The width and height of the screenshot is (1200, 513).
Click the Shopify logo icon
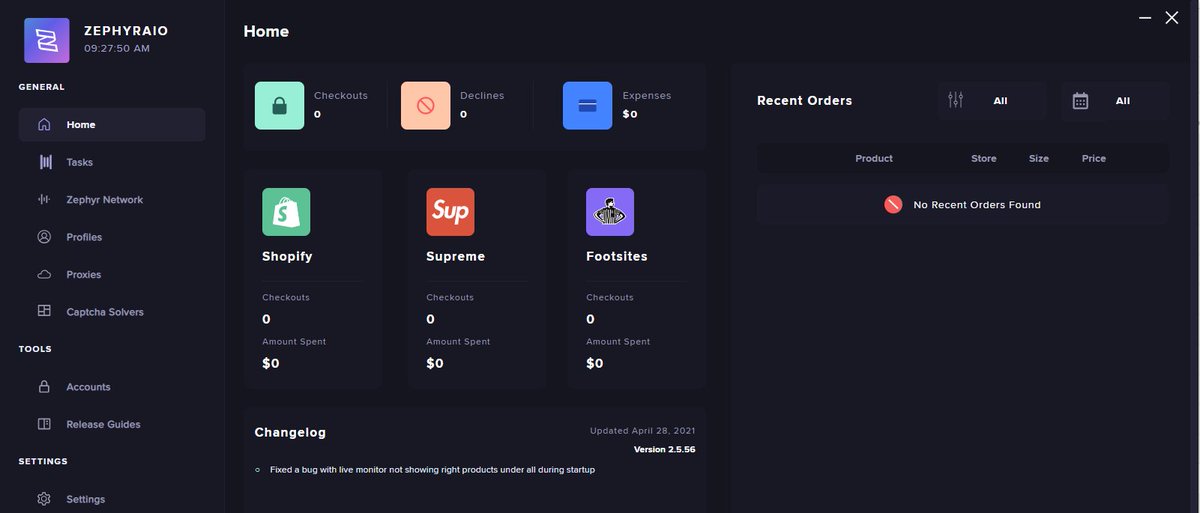pyautogui.click(x=286, y=212)
